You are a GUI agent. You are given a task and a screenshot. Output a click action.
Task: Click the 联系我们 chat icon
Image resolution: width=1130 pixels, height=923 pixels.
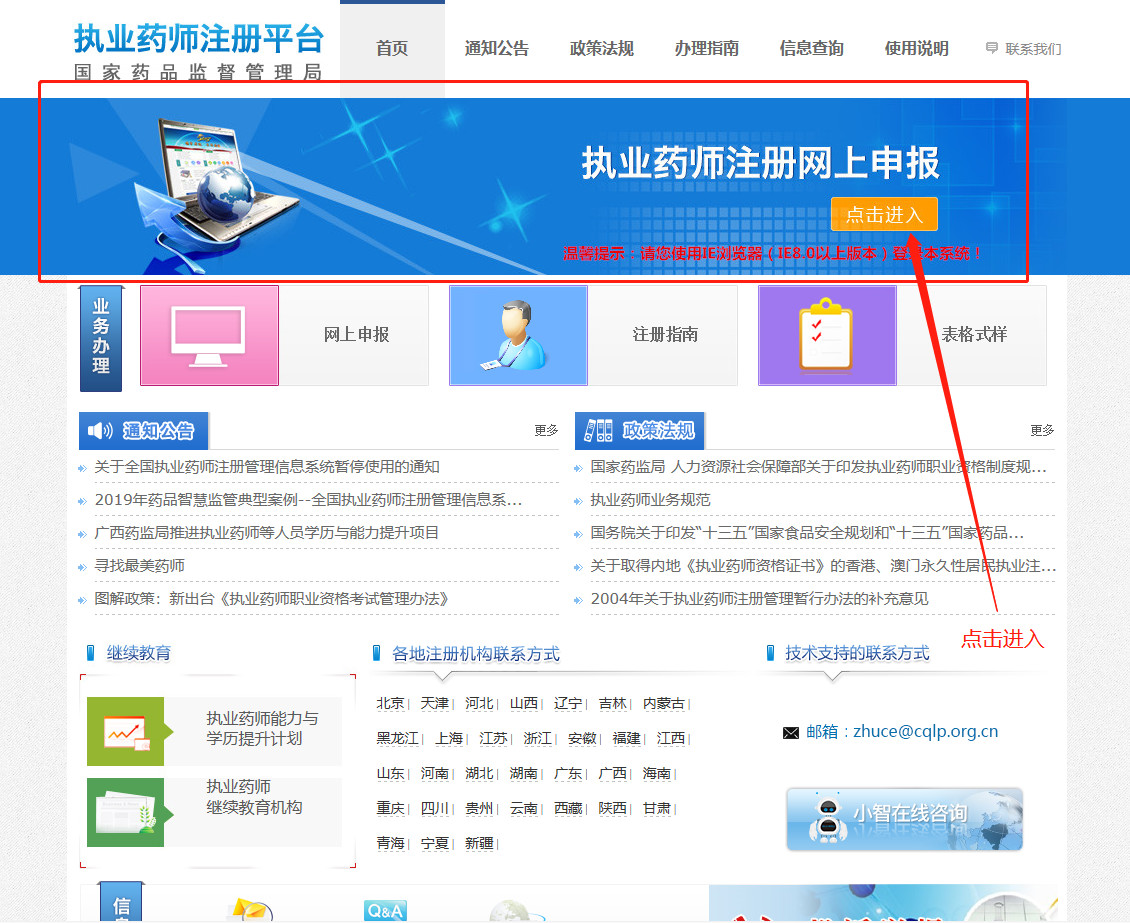coord(992,48)
